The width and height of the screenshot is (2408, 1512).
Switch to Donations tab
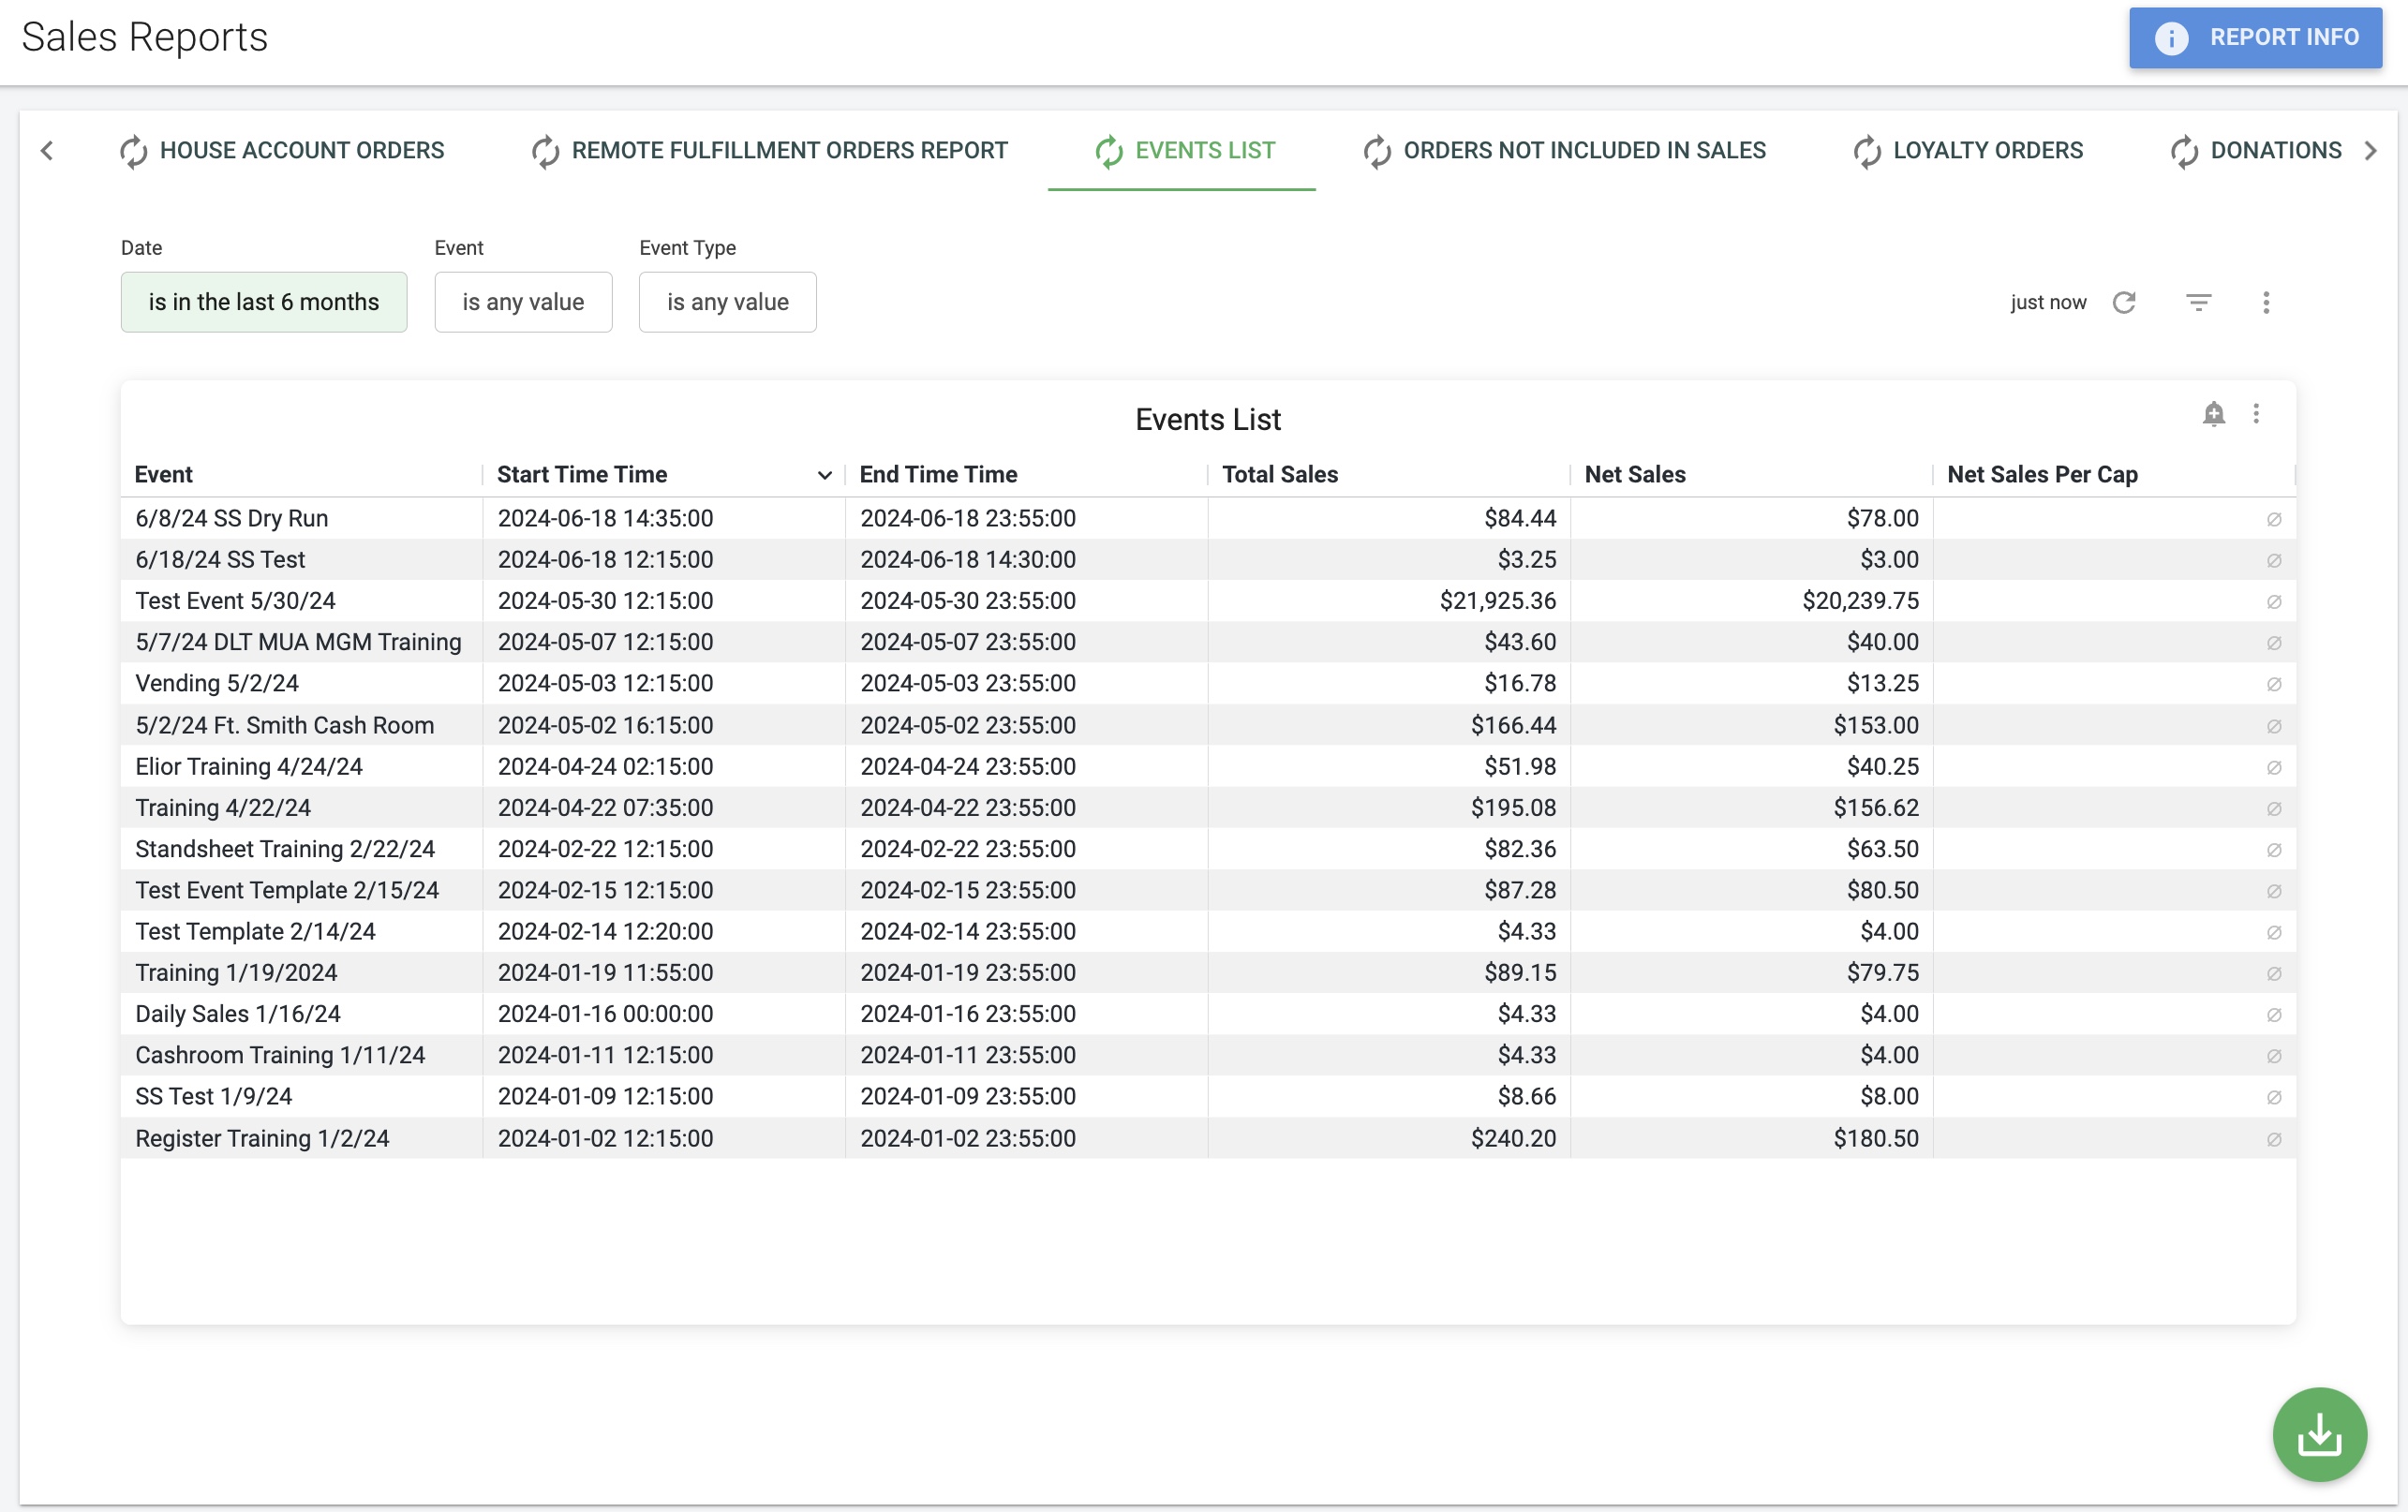pyautogui.click(x=2256, y=151)
